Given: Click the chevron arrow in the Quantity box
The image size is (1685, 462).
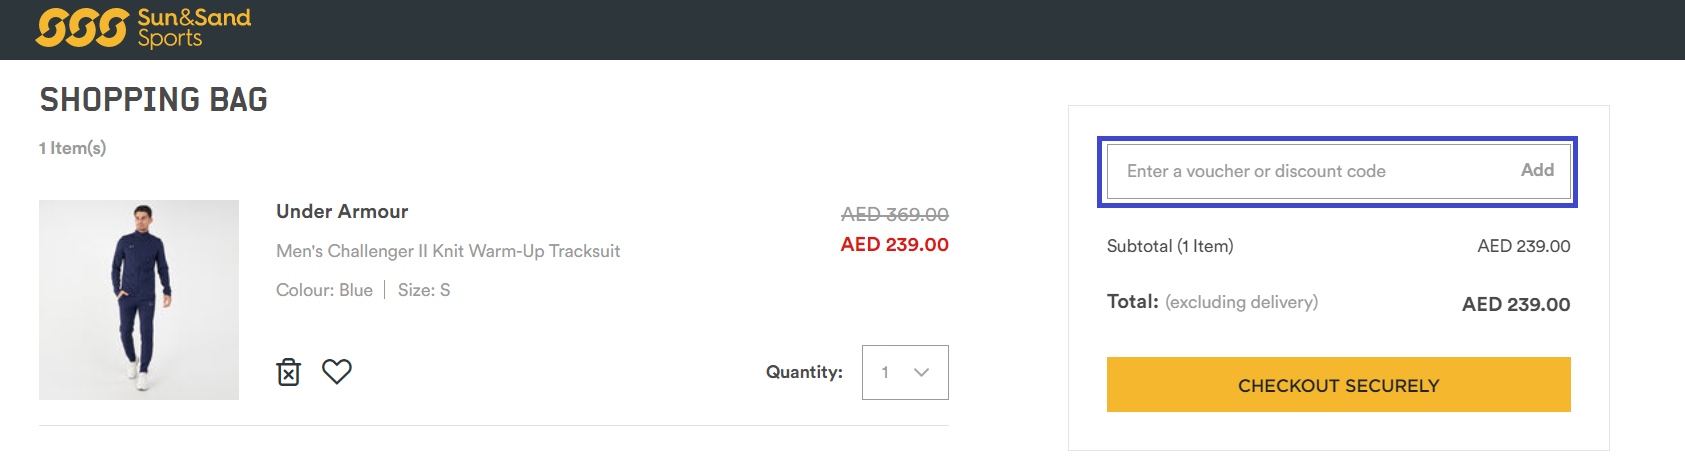Looking at the screenshot, I should [x=922, y=372].
